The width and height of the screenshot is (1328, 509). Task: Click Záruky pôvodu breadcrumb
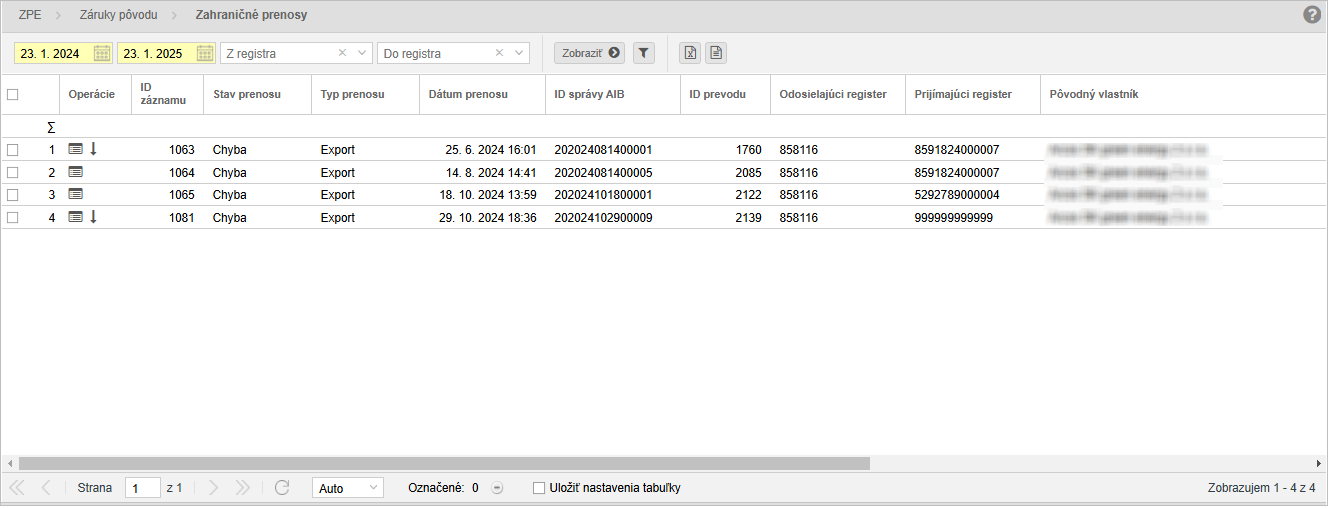(x=118, y=15)
